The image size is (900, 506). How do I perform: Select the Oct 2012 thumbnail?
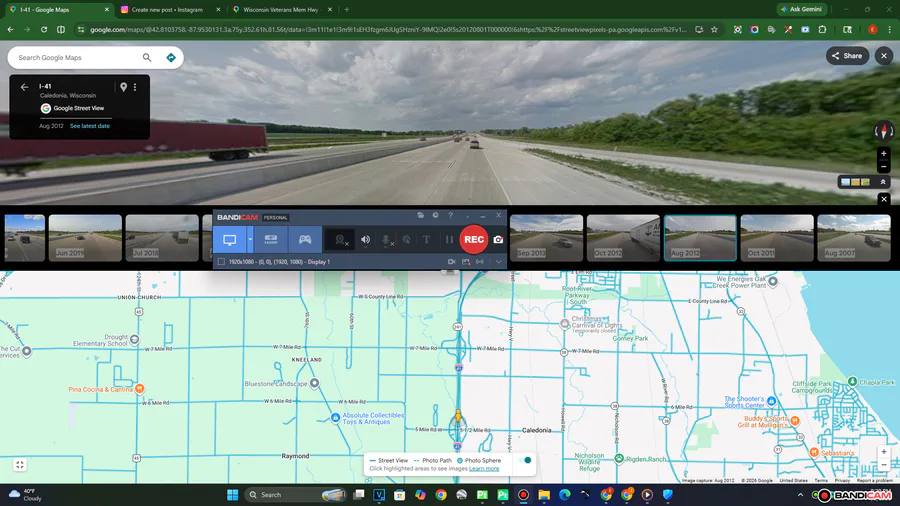pyautogui.click(x=623, y=238)
